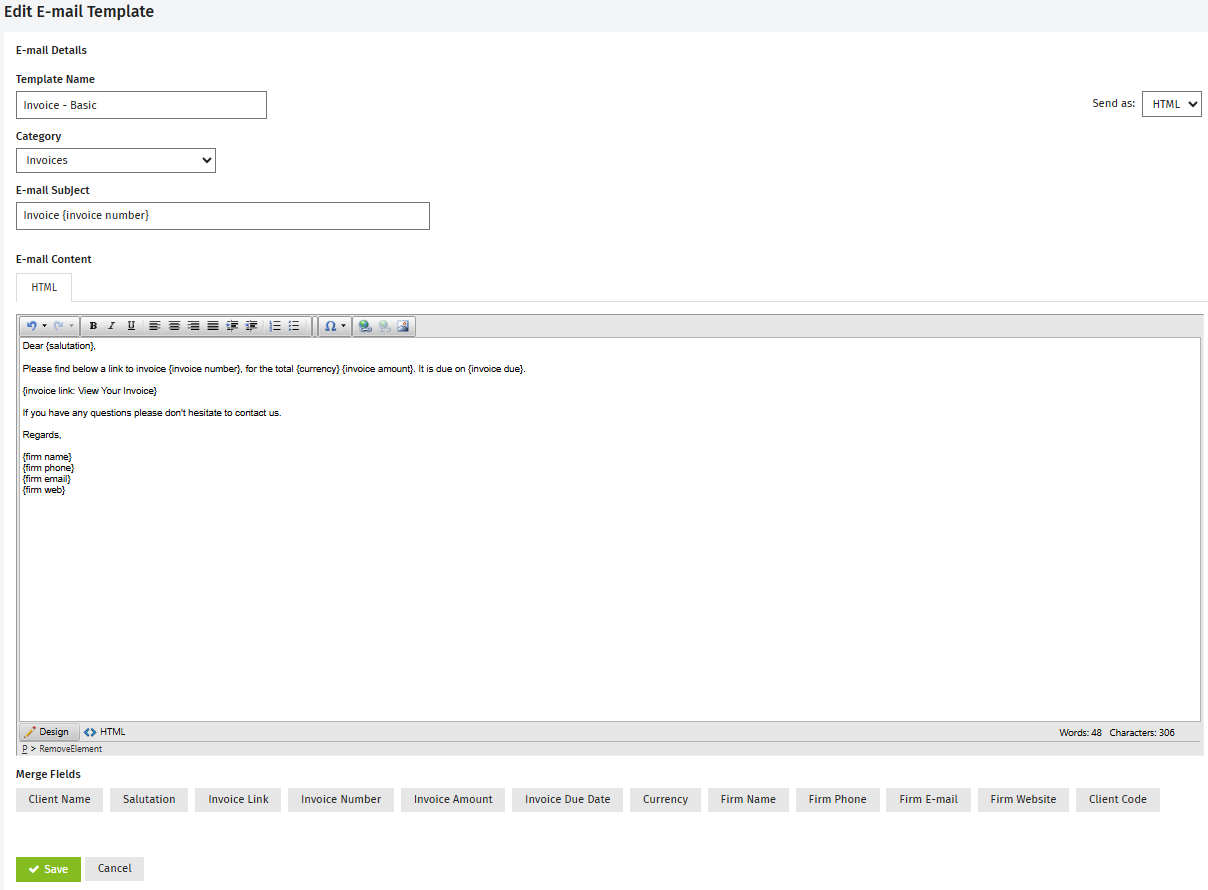The width and height of the screenshot is (1208, 890).
Task: Insert a numbered list
Action: tap(275, 326)
